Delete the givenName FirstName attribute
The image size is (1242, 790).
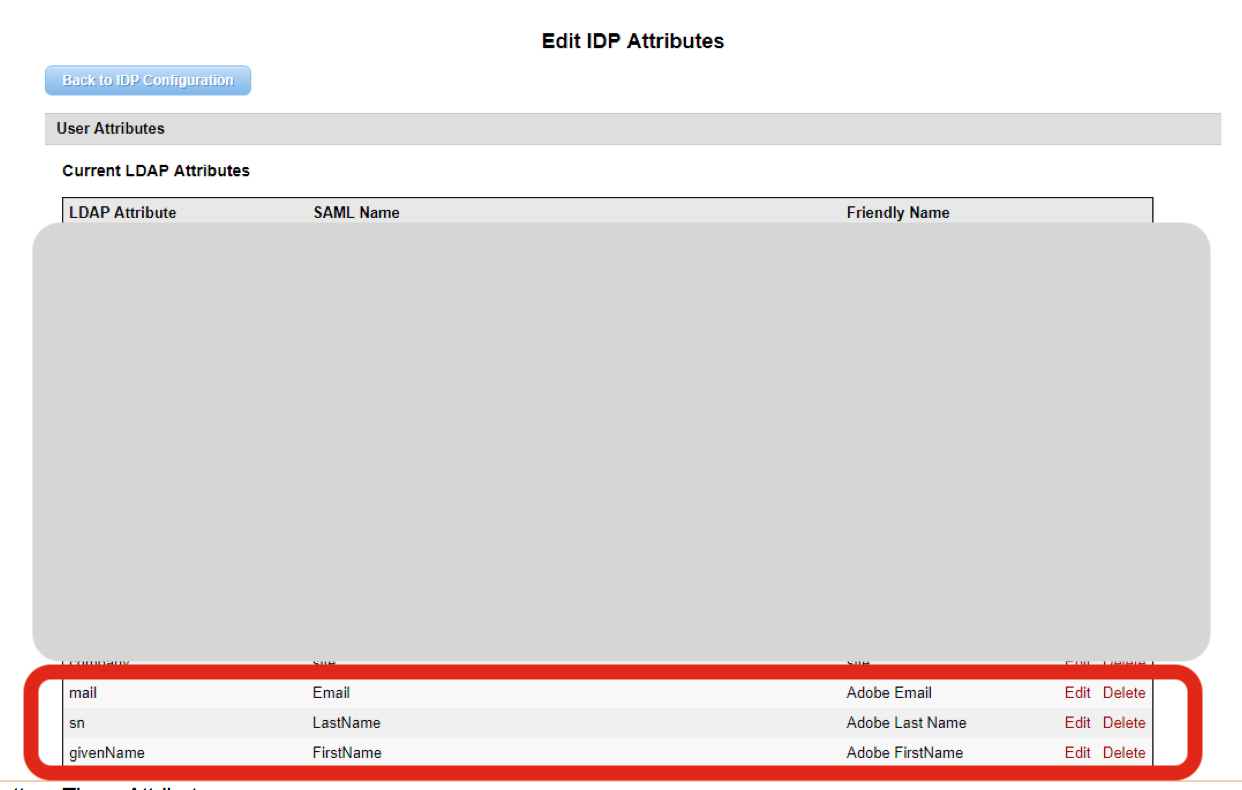1123,752
